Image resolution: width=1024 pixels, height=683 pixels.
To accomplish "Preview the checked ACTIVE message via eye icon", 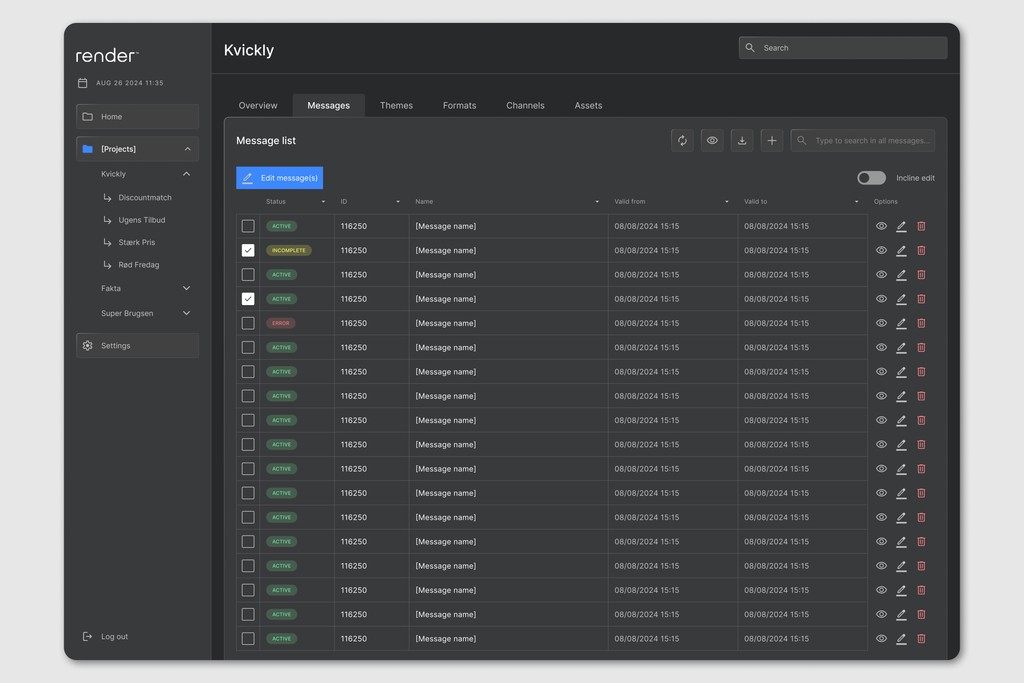I will (881, 299).
